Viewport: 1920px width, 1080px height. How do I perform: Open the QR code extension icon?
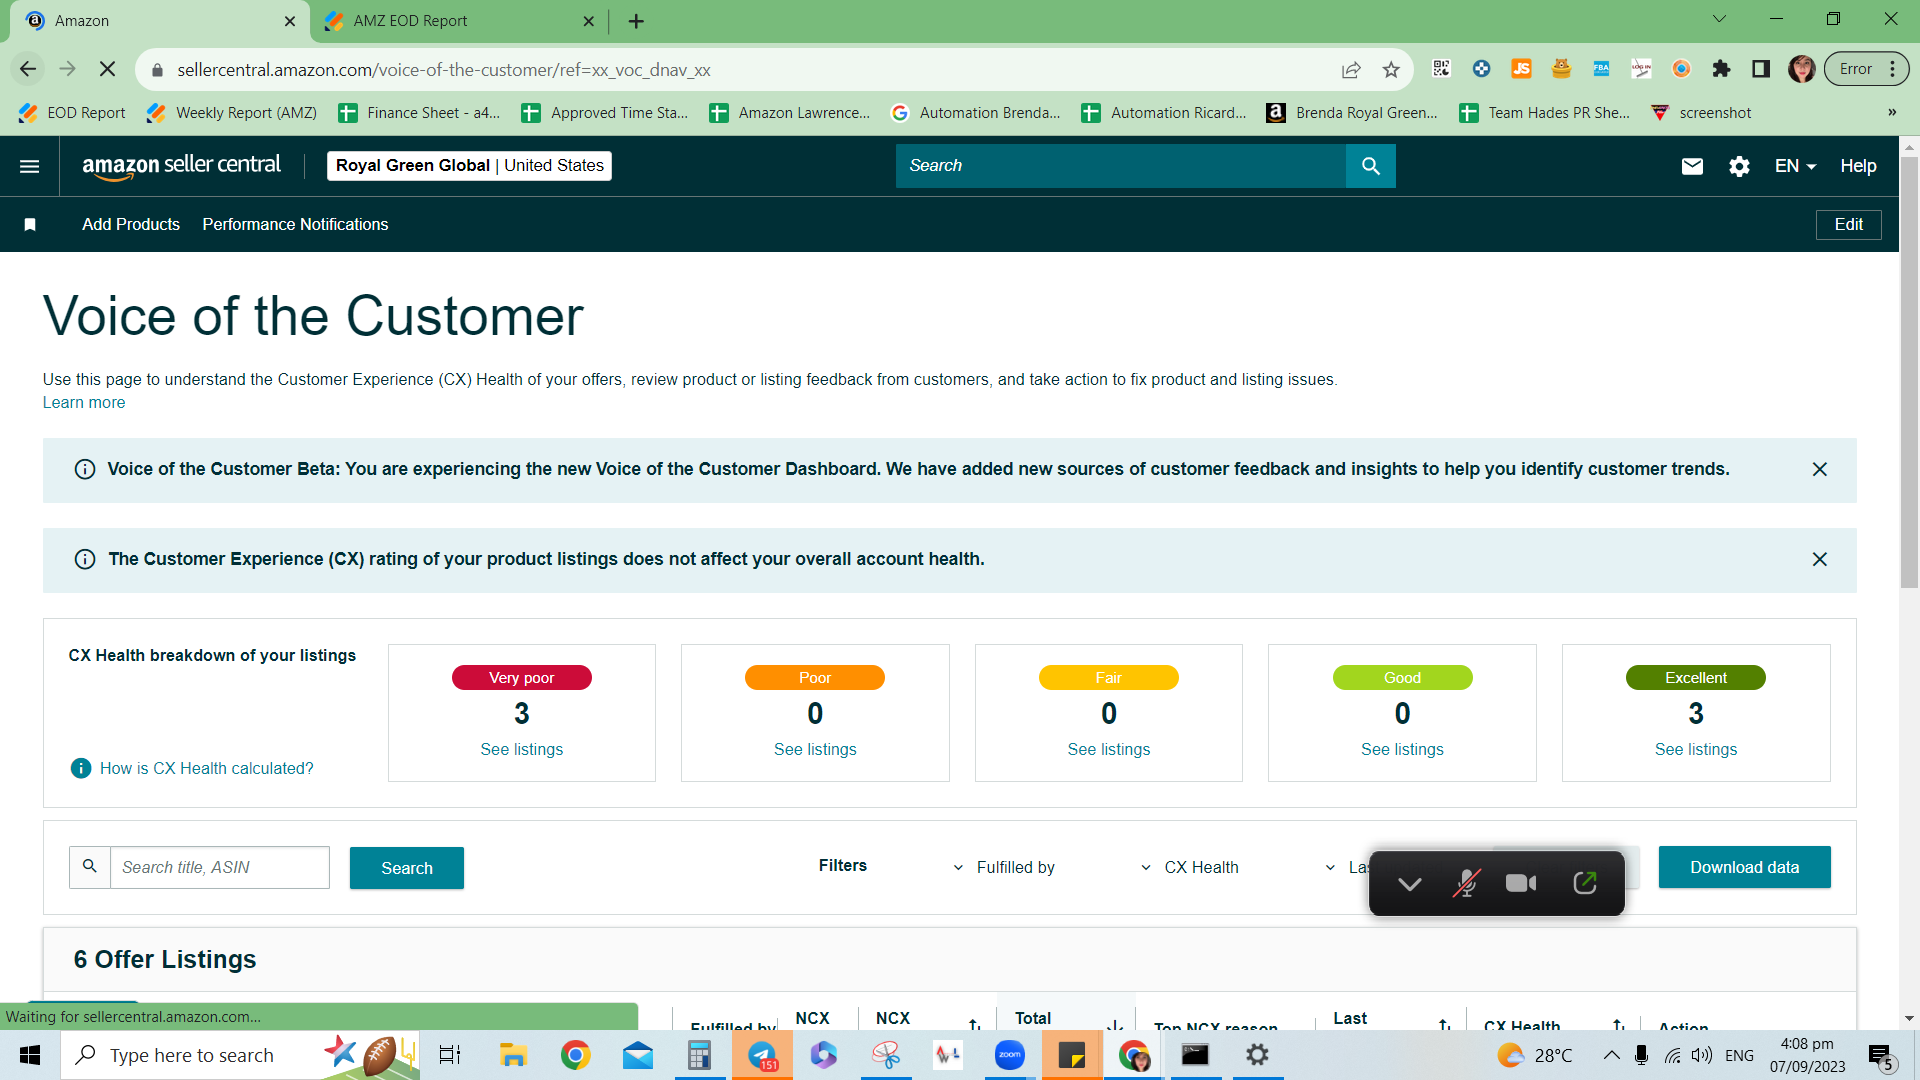(1441, 69)
